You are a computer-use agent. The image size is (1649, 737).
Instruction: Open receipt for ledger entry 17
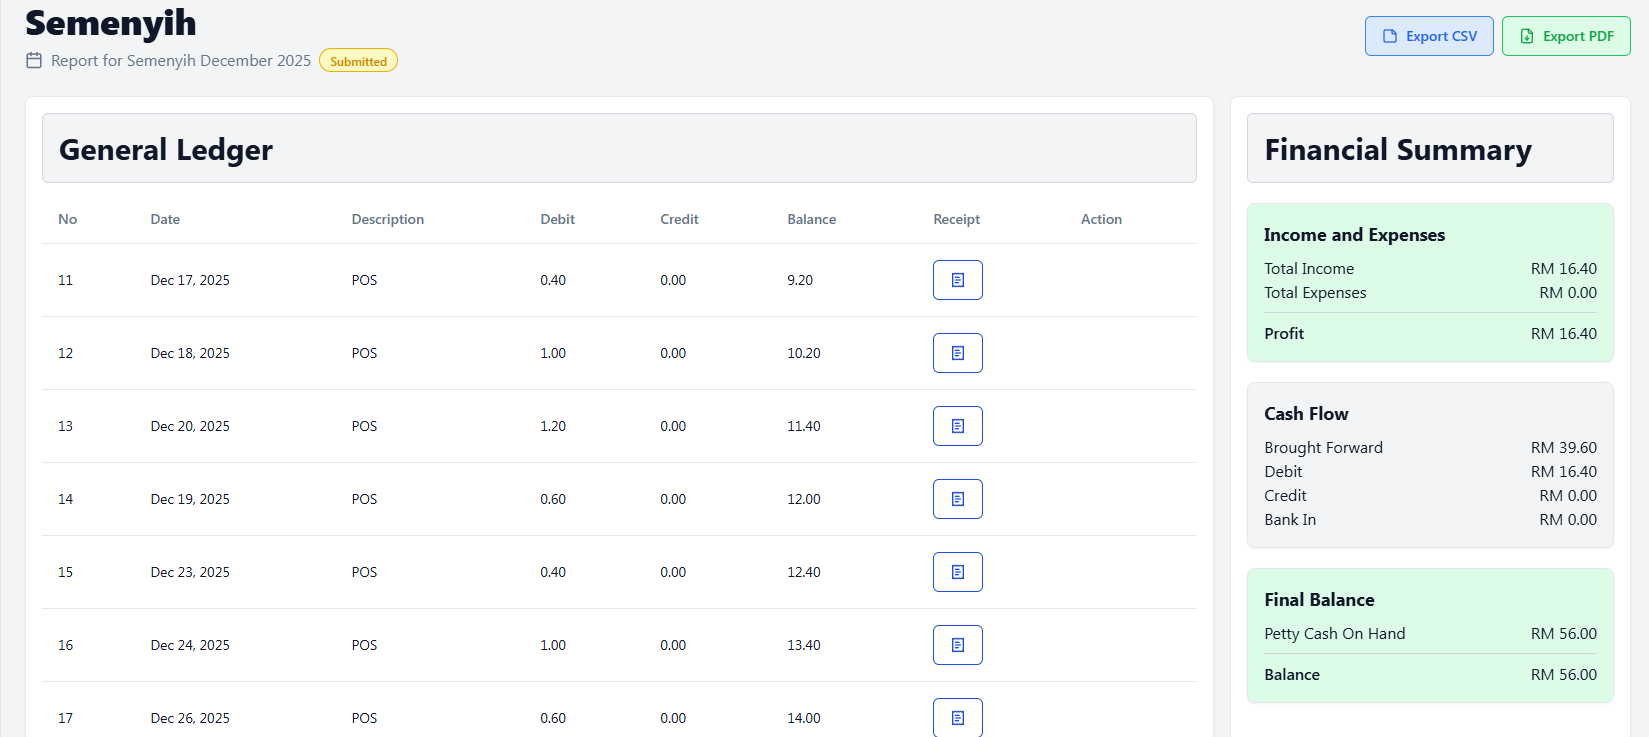click(x=957, y=717)
